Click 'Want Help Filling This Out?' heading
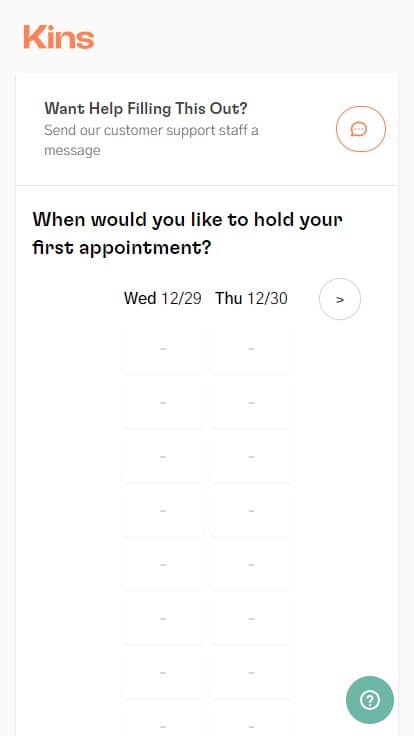This screenshot has height=736, width=414. 146,108
